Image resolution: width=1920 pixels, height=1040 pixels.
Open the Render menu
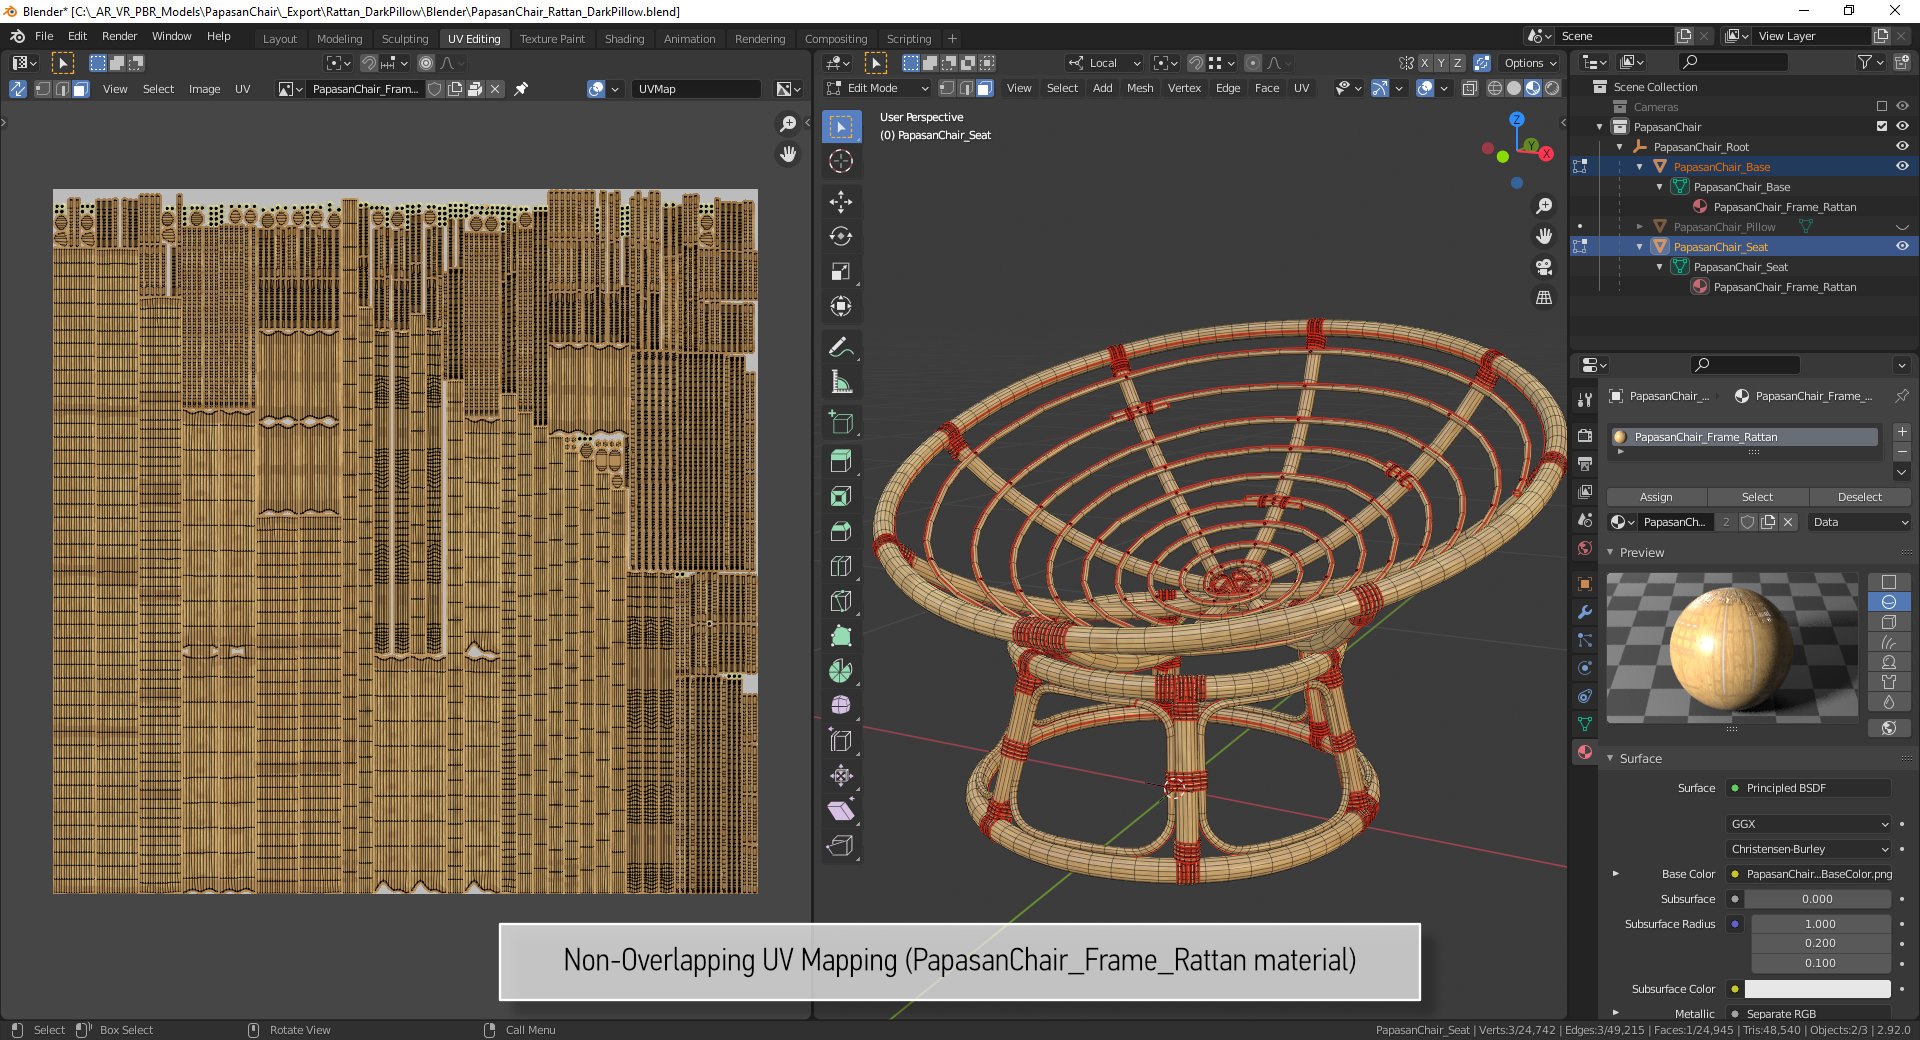coord(119,36)
